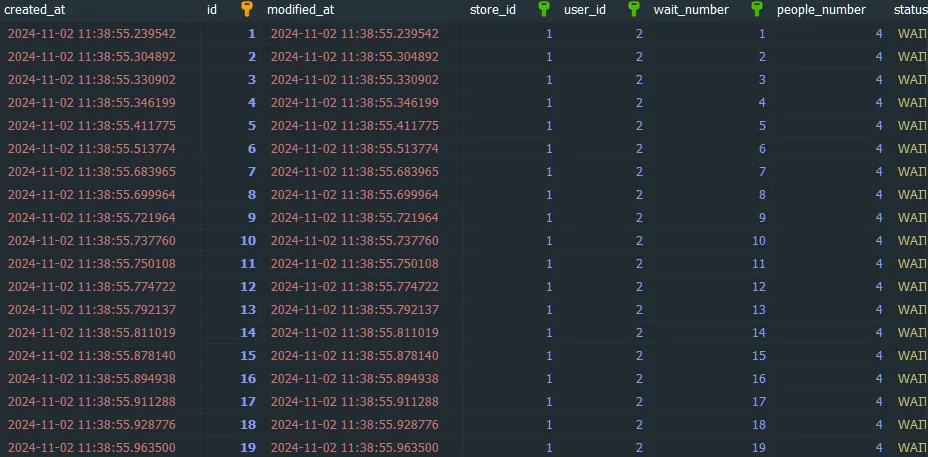Sort by the created_at column header
This screenshot has height=457, width=928.
pos(34,10)
